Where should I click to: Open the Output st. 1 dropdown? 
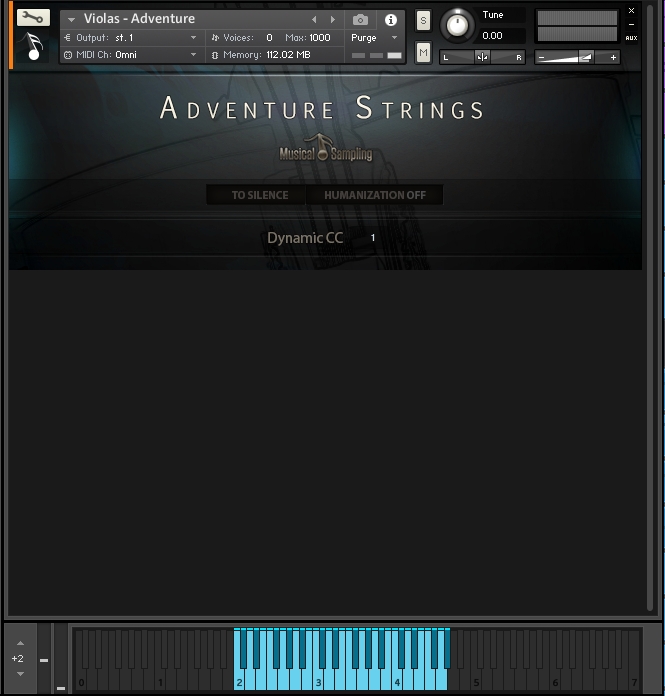tap(131, 38)
